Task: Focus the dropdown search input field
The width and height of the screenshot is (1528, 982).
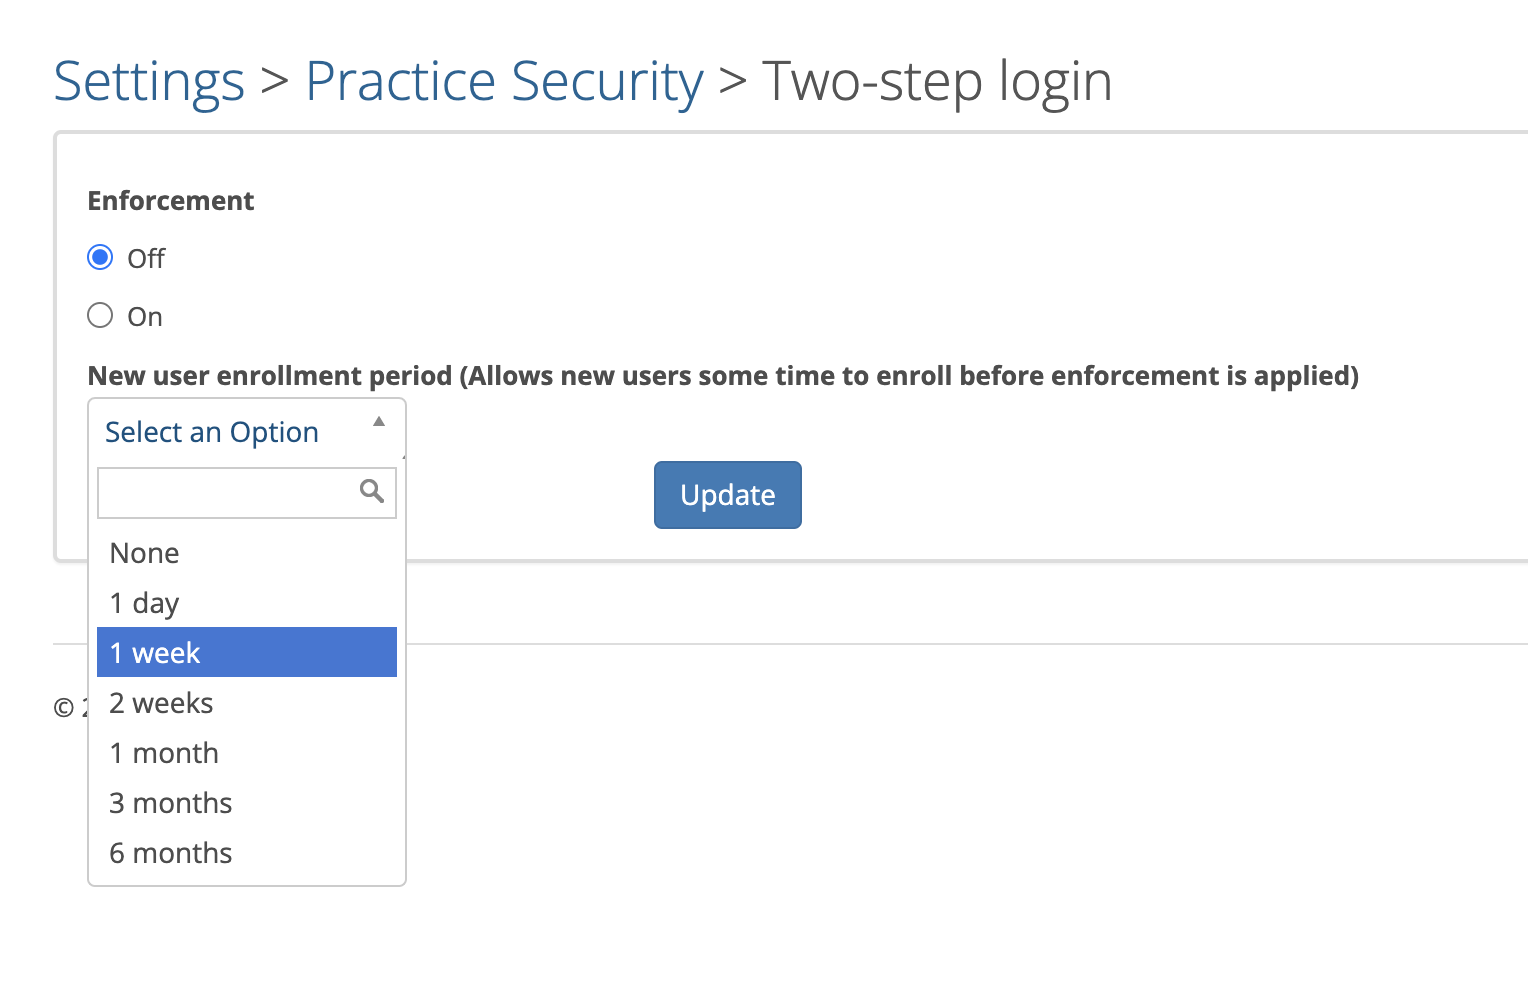Action: point(247,493)
